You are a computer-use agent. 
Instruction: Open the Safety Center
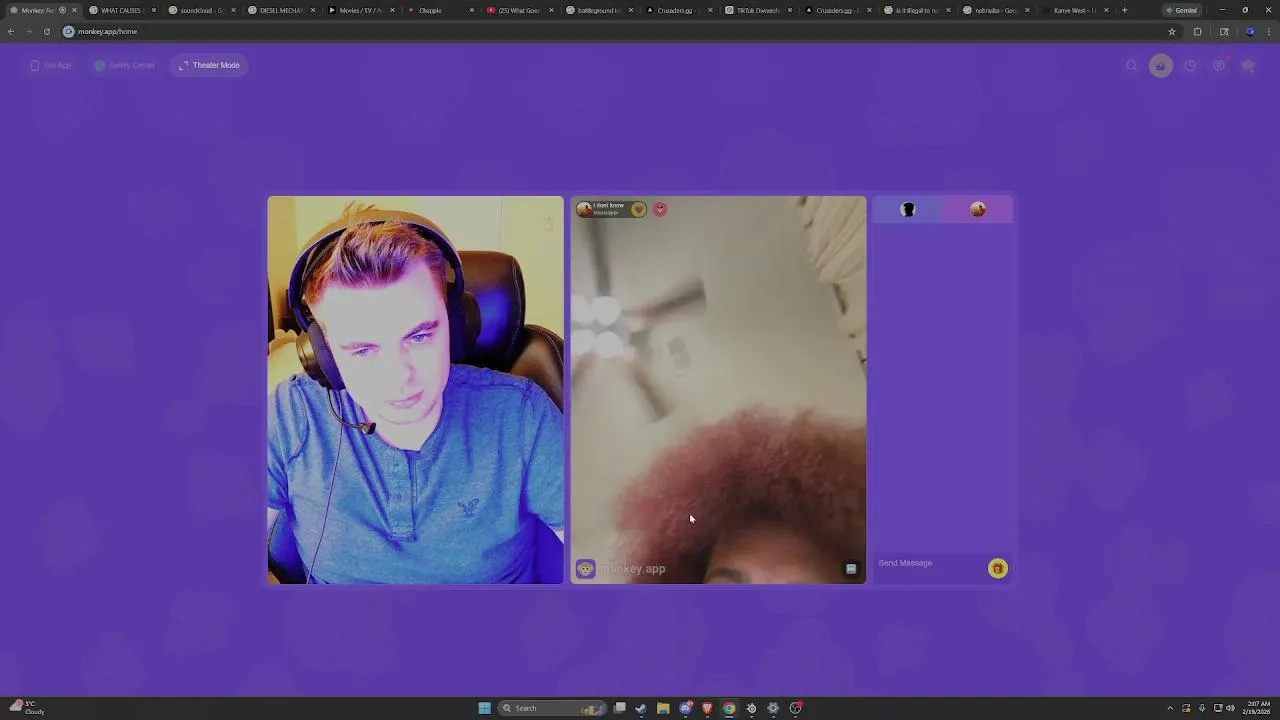pos(125,65)
